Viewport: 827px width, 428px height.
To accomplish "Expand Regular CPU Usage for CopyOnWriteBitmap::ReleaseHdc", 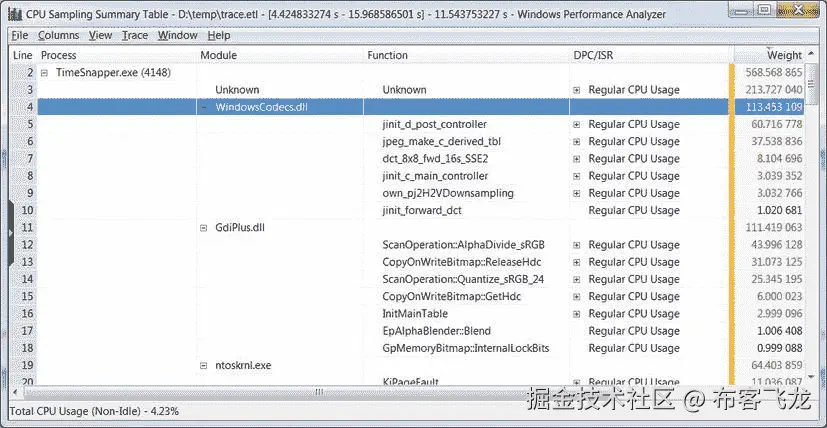I will [x=577, y=262].
